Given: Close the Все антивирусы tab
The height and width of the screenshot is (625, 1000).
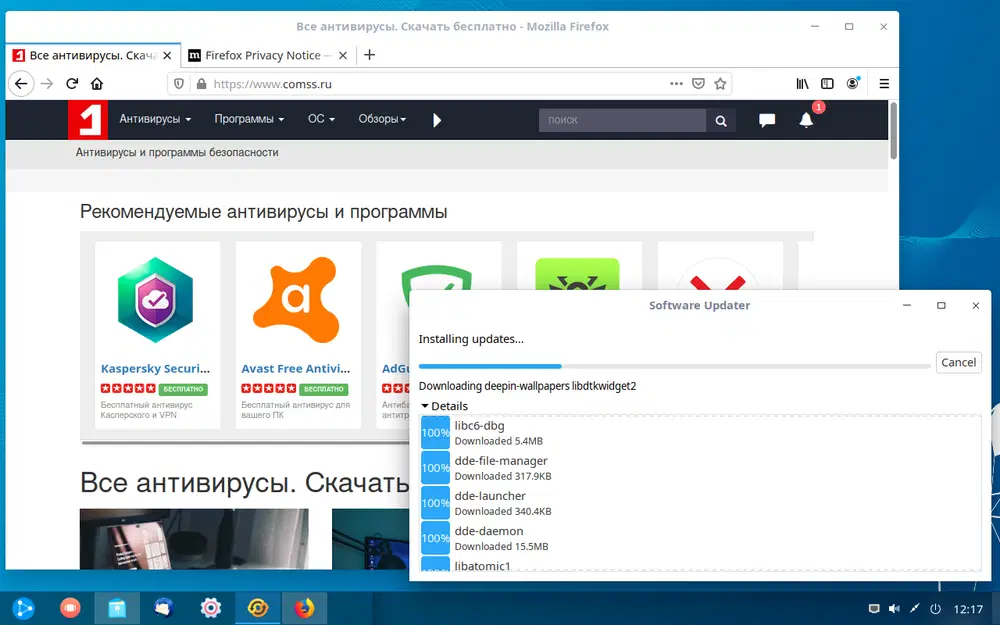Looking at the screenshot, I should [167, 55].
